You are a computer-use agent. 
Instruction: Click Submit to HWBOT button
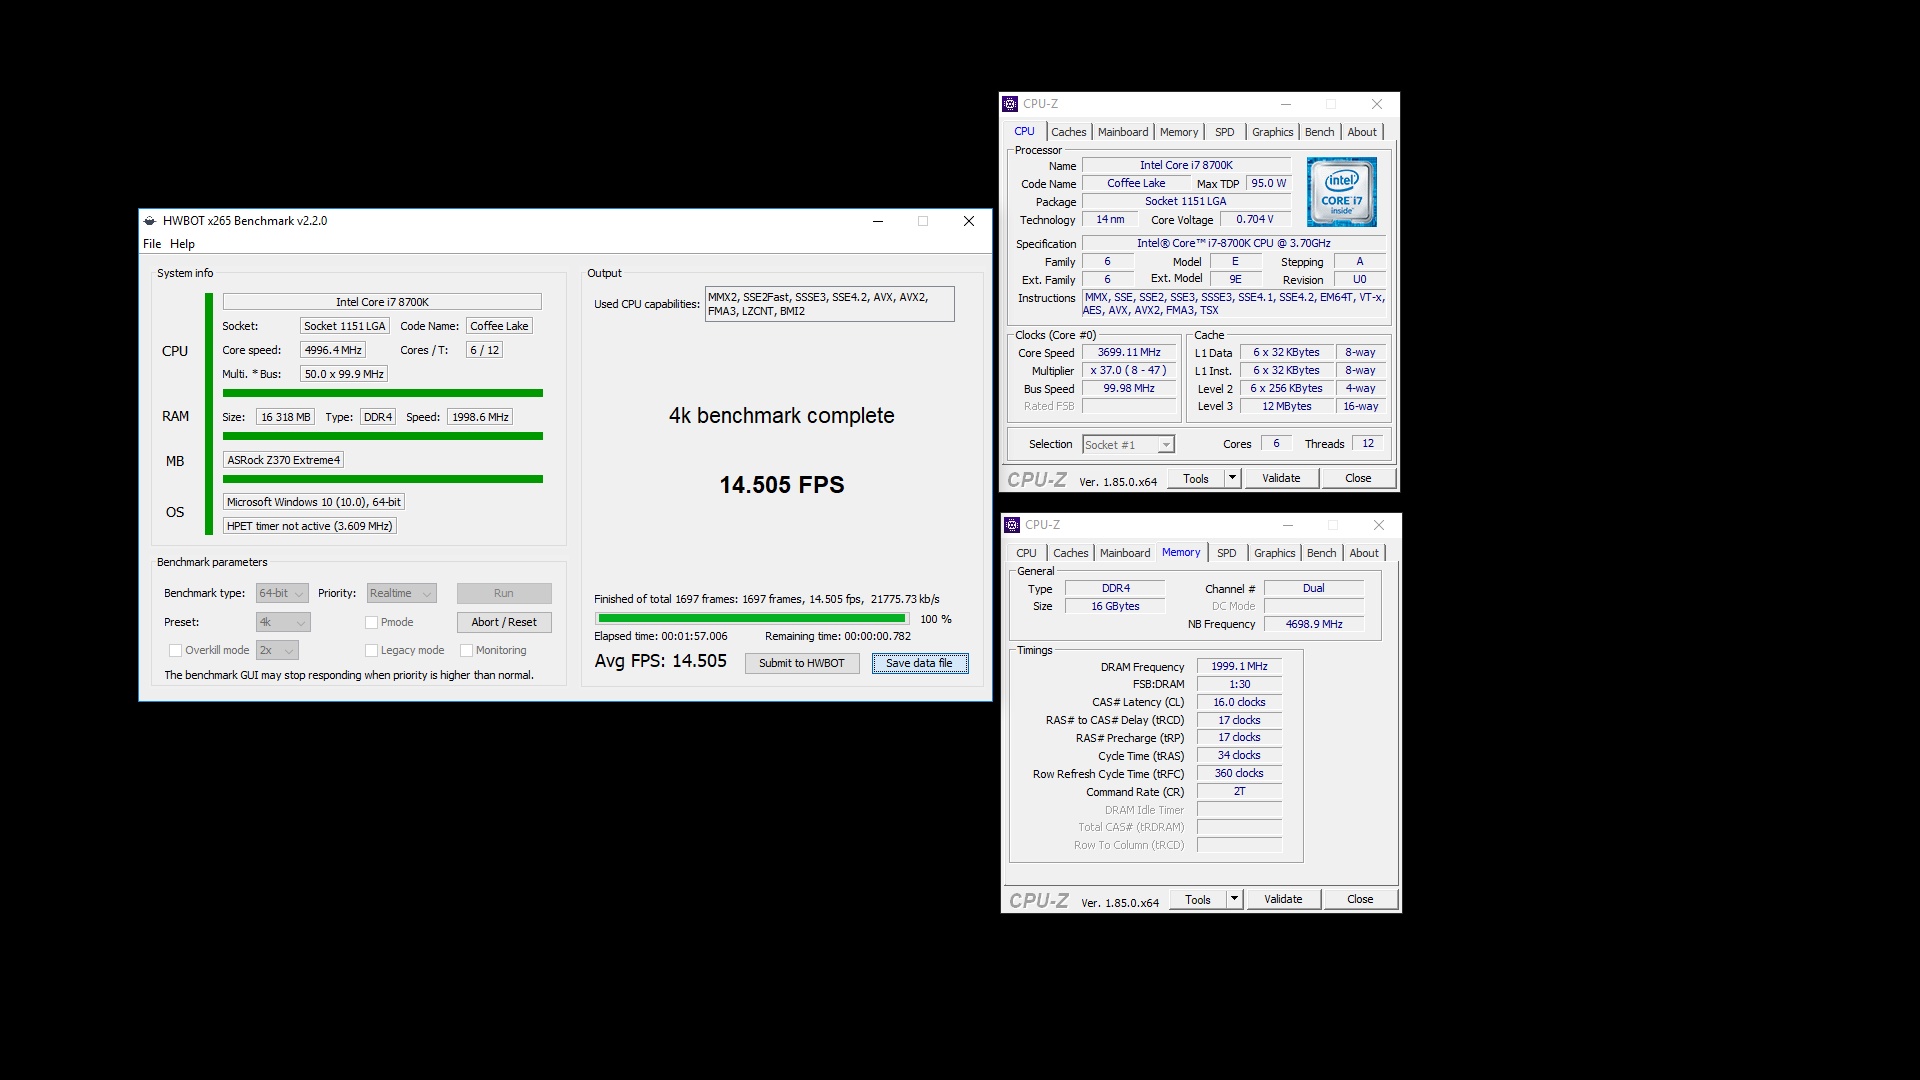tap(801, 663)
